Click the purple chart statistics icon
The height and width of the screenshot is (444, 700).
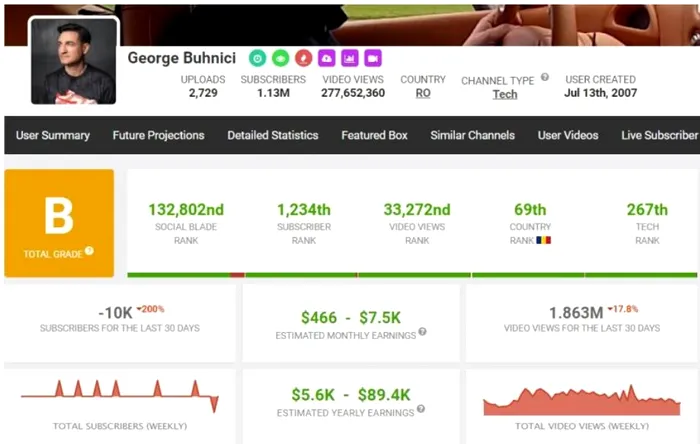pyautogui.click(x=349, y=58)
